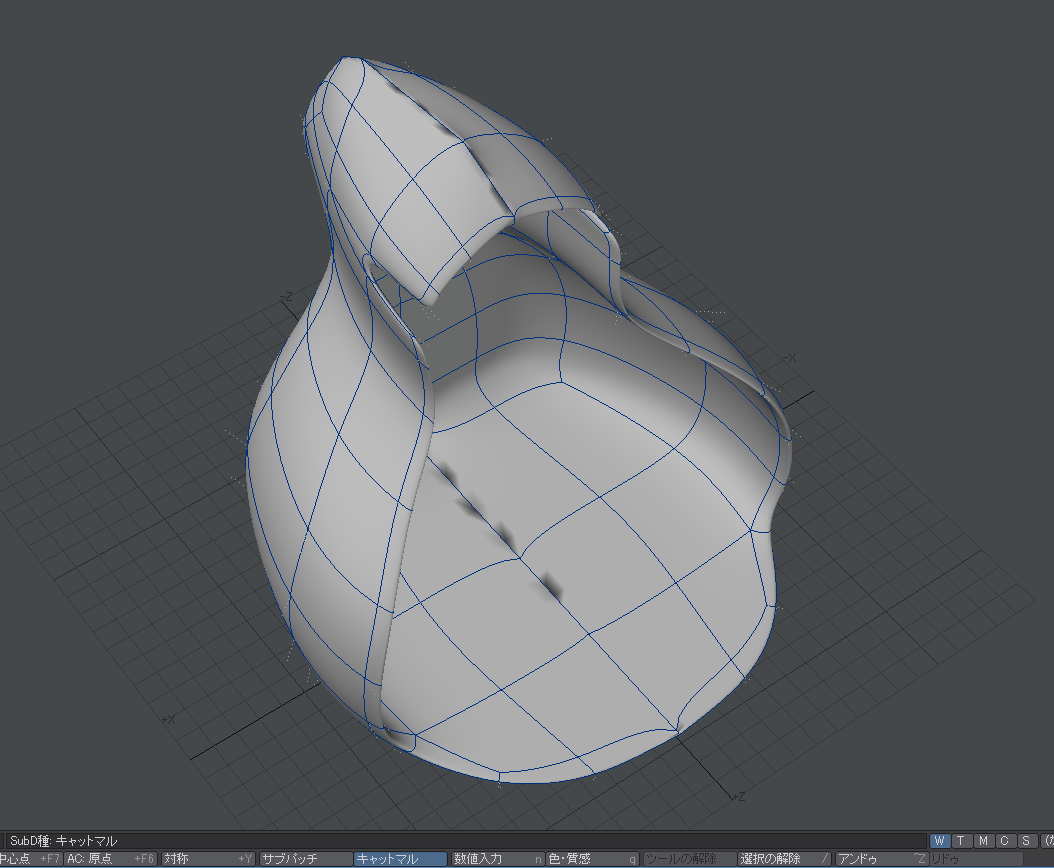
Task: Select the C color map mode
Action: [1004, 840]
